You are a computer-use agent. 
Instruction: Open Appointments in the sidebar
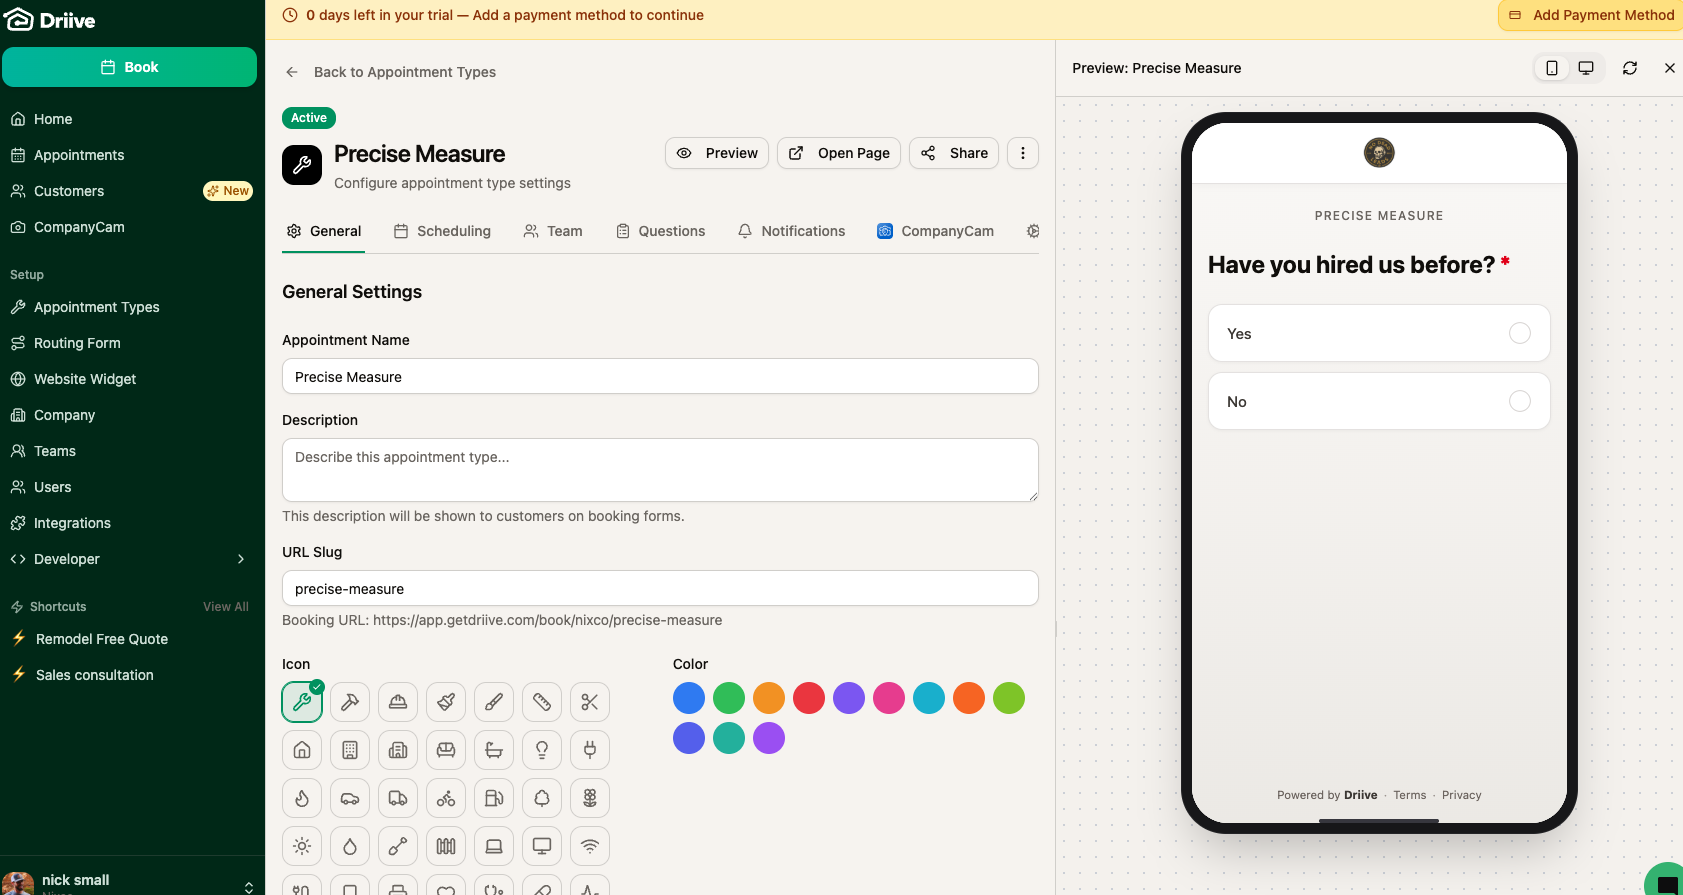tap(132, 155)
